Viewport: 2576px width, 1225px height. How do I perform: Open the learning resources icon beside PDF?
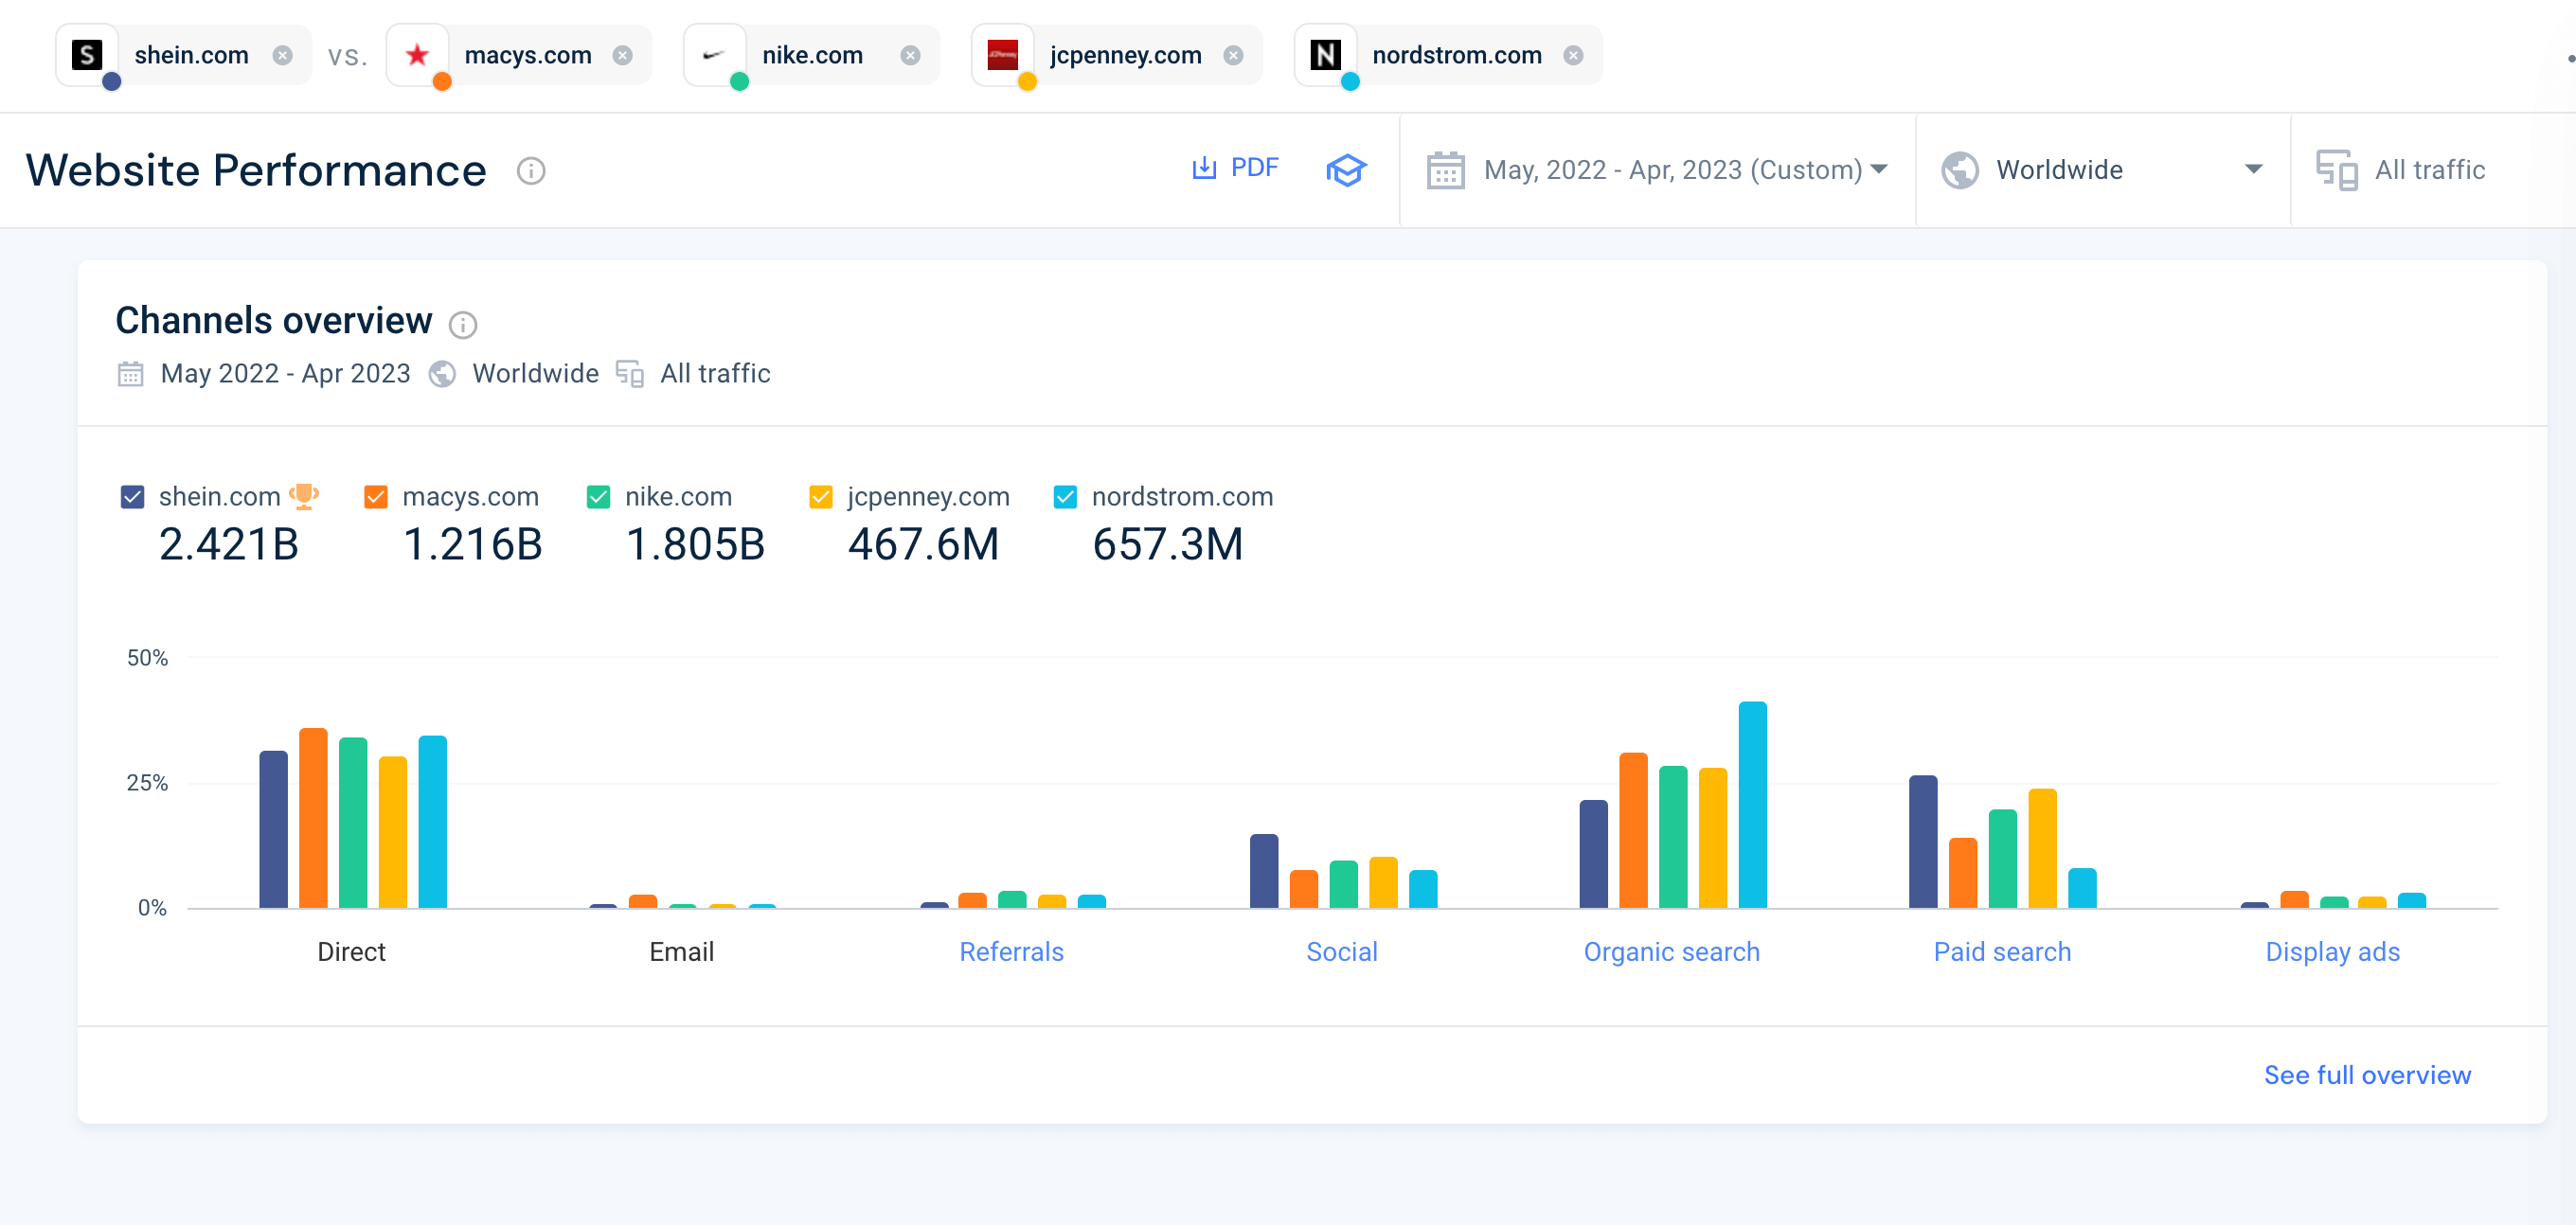click(1347, 170)
